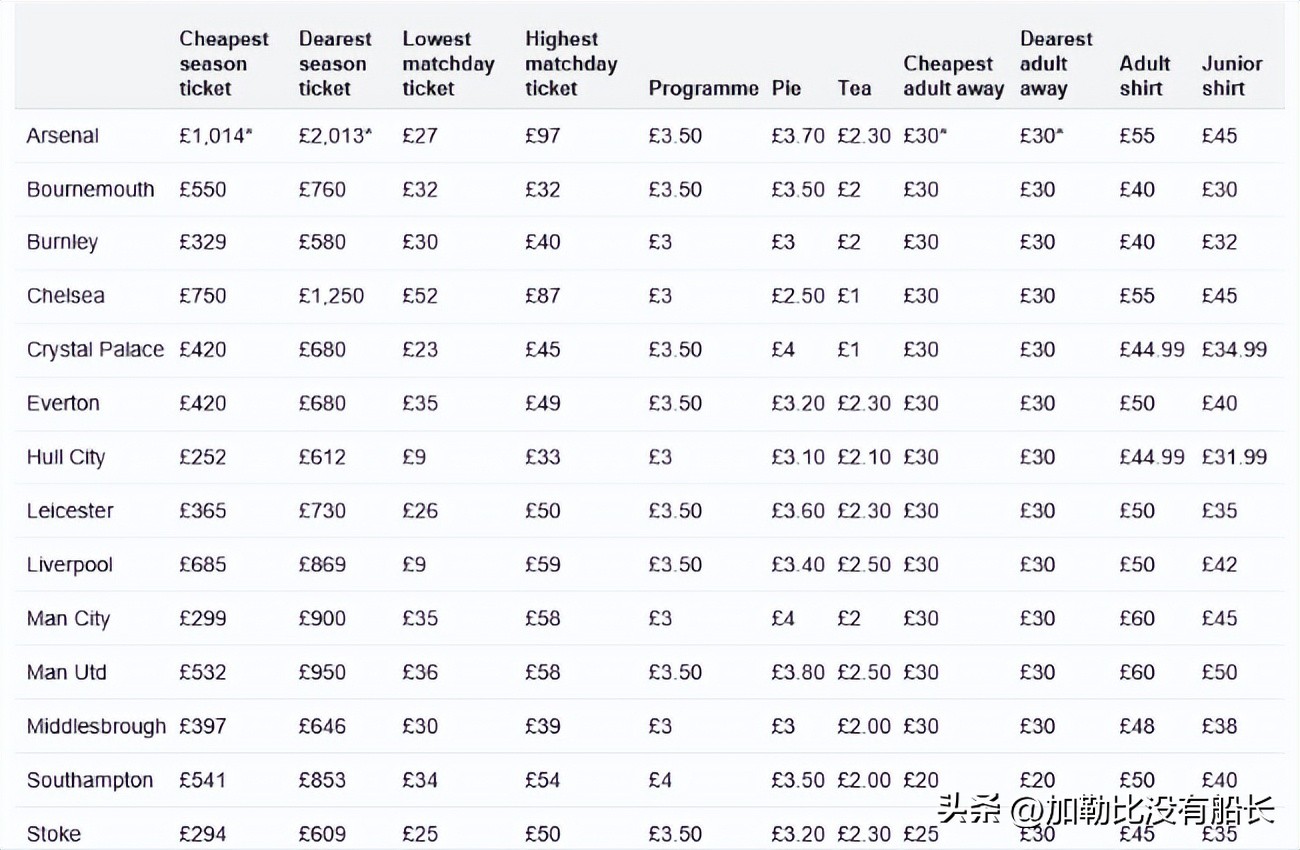Image resolution: width=1300 pixels, height=850 pixels.
Task: Click the Toutiao watermark text
Action: pos(1107,807)
